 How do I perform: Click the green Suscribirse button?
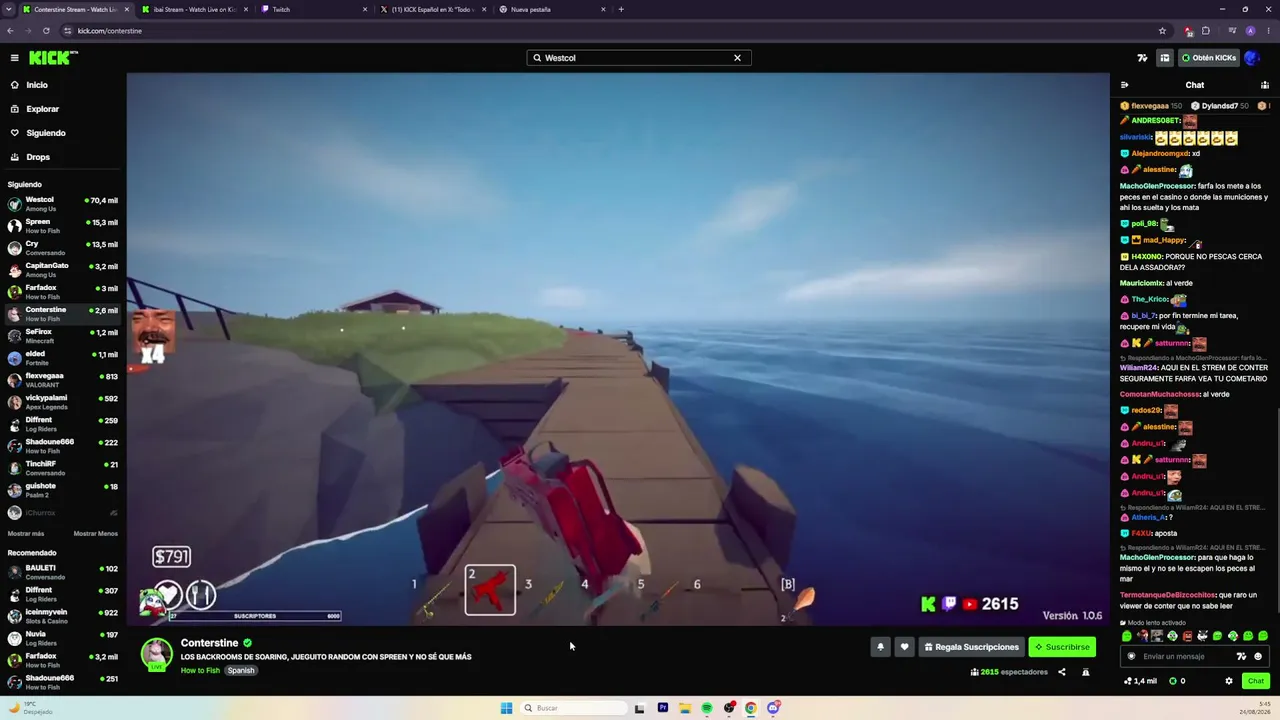(1062, 647)
